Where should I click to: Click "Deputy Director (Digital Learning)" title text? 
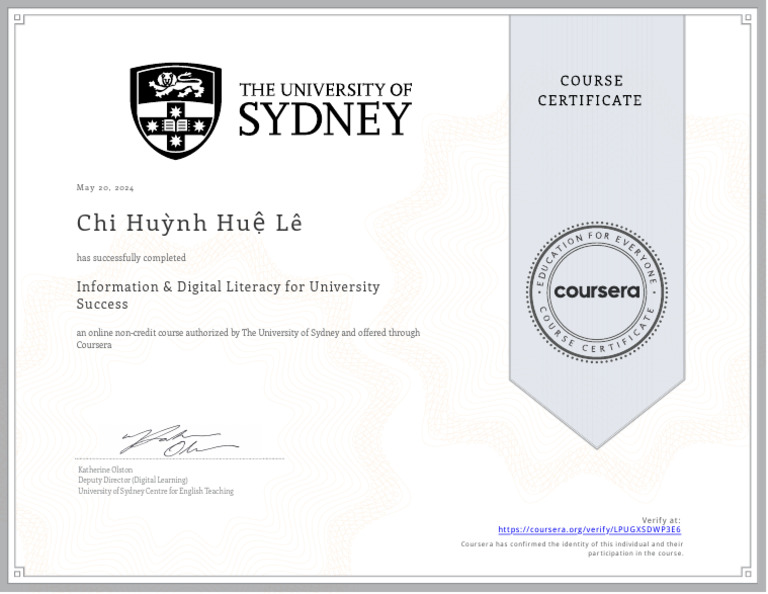pyautogui.click(x=133, y=480)
